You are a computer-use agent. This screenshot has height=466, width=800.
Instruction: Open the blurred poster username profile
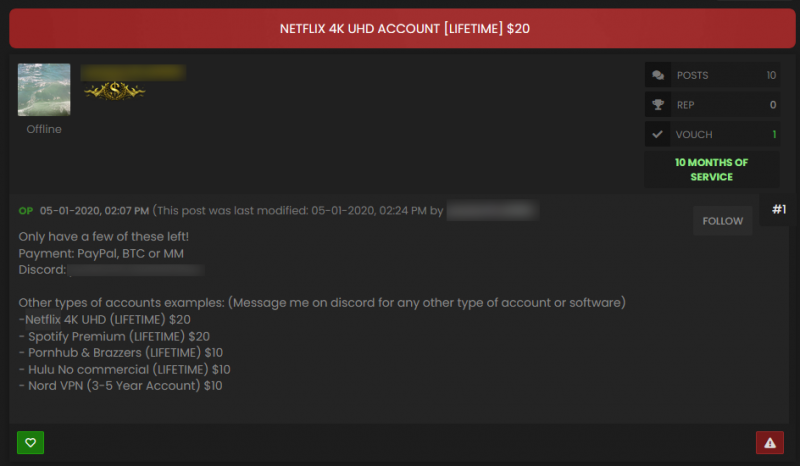pos(132,72)
